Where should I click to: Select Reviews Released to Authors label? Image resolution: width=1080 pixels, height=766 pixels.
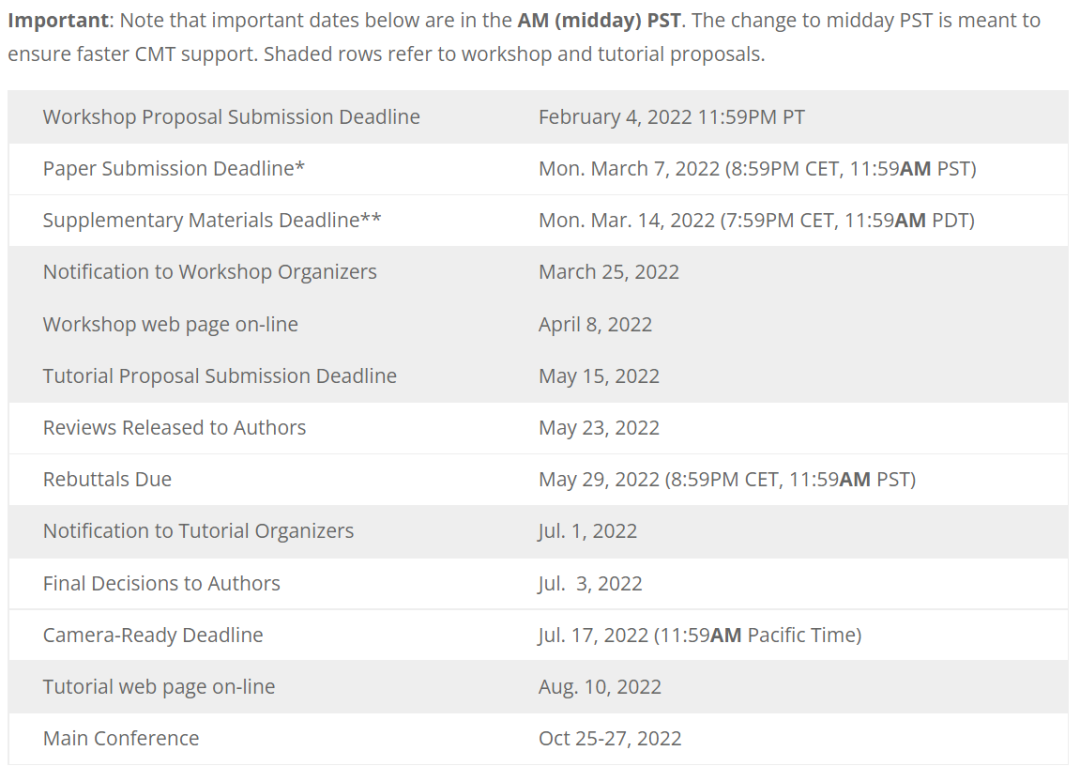(x=174, y=428)
